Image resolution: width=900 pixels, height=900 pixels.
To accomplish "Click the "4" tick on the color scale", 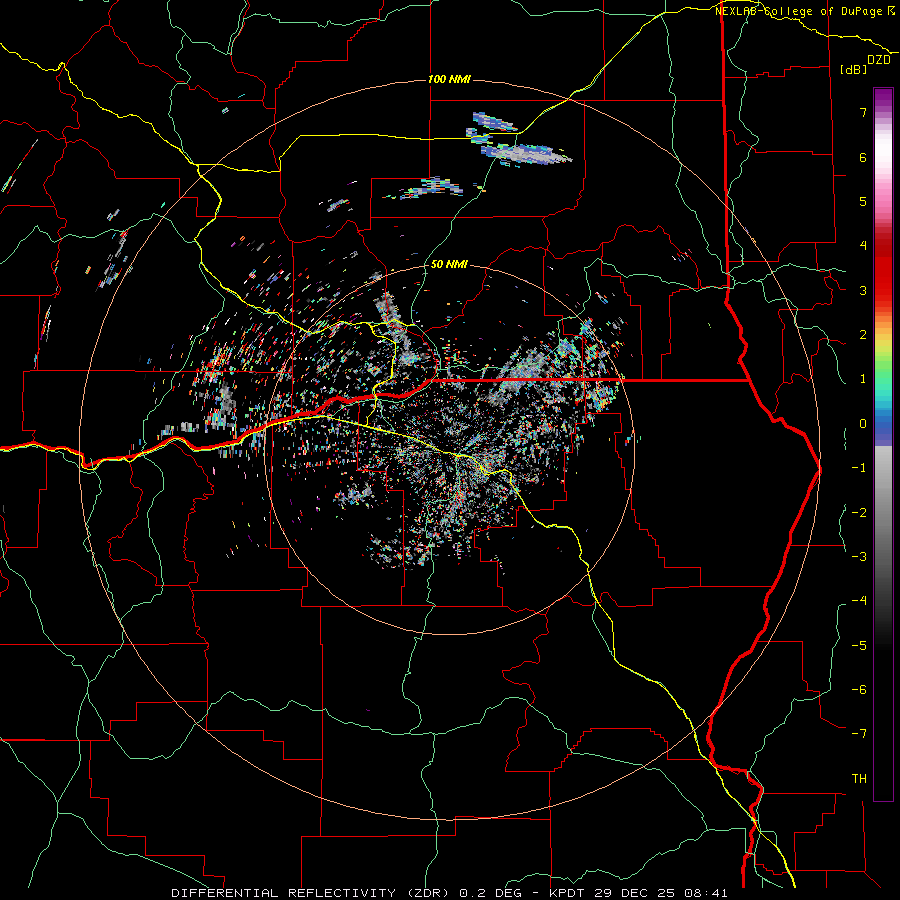I will [x=863, y=246].
